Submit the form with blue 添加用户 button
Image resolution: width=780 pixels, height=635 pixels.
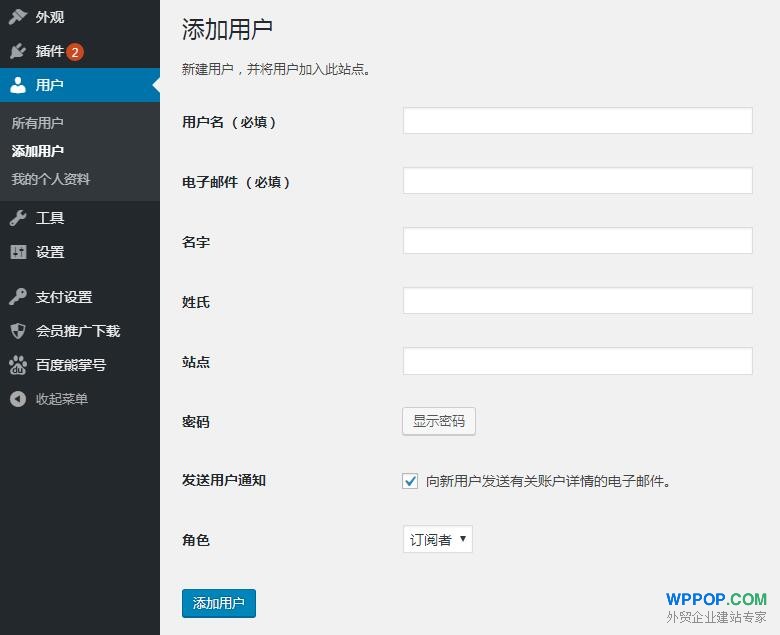[x=218, y=603]
